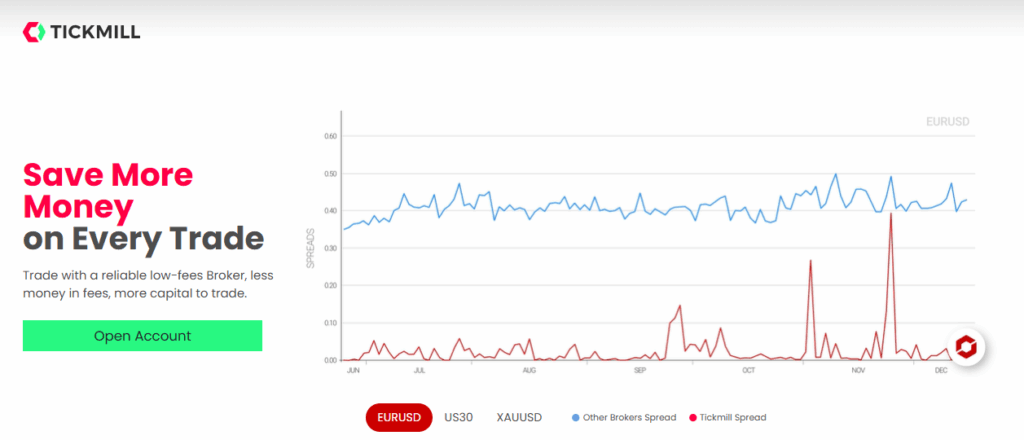Image resolution: width=1024 pixels, height=440 pixels.
Task: Toggle Tickmill Spread legend item
Action: coord(728,417)
